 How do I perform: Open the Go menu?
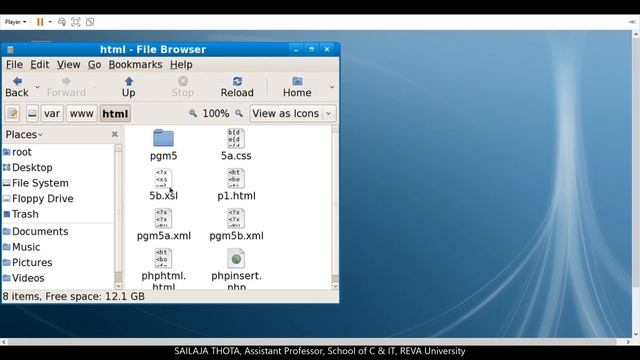[x=94, y=64]
